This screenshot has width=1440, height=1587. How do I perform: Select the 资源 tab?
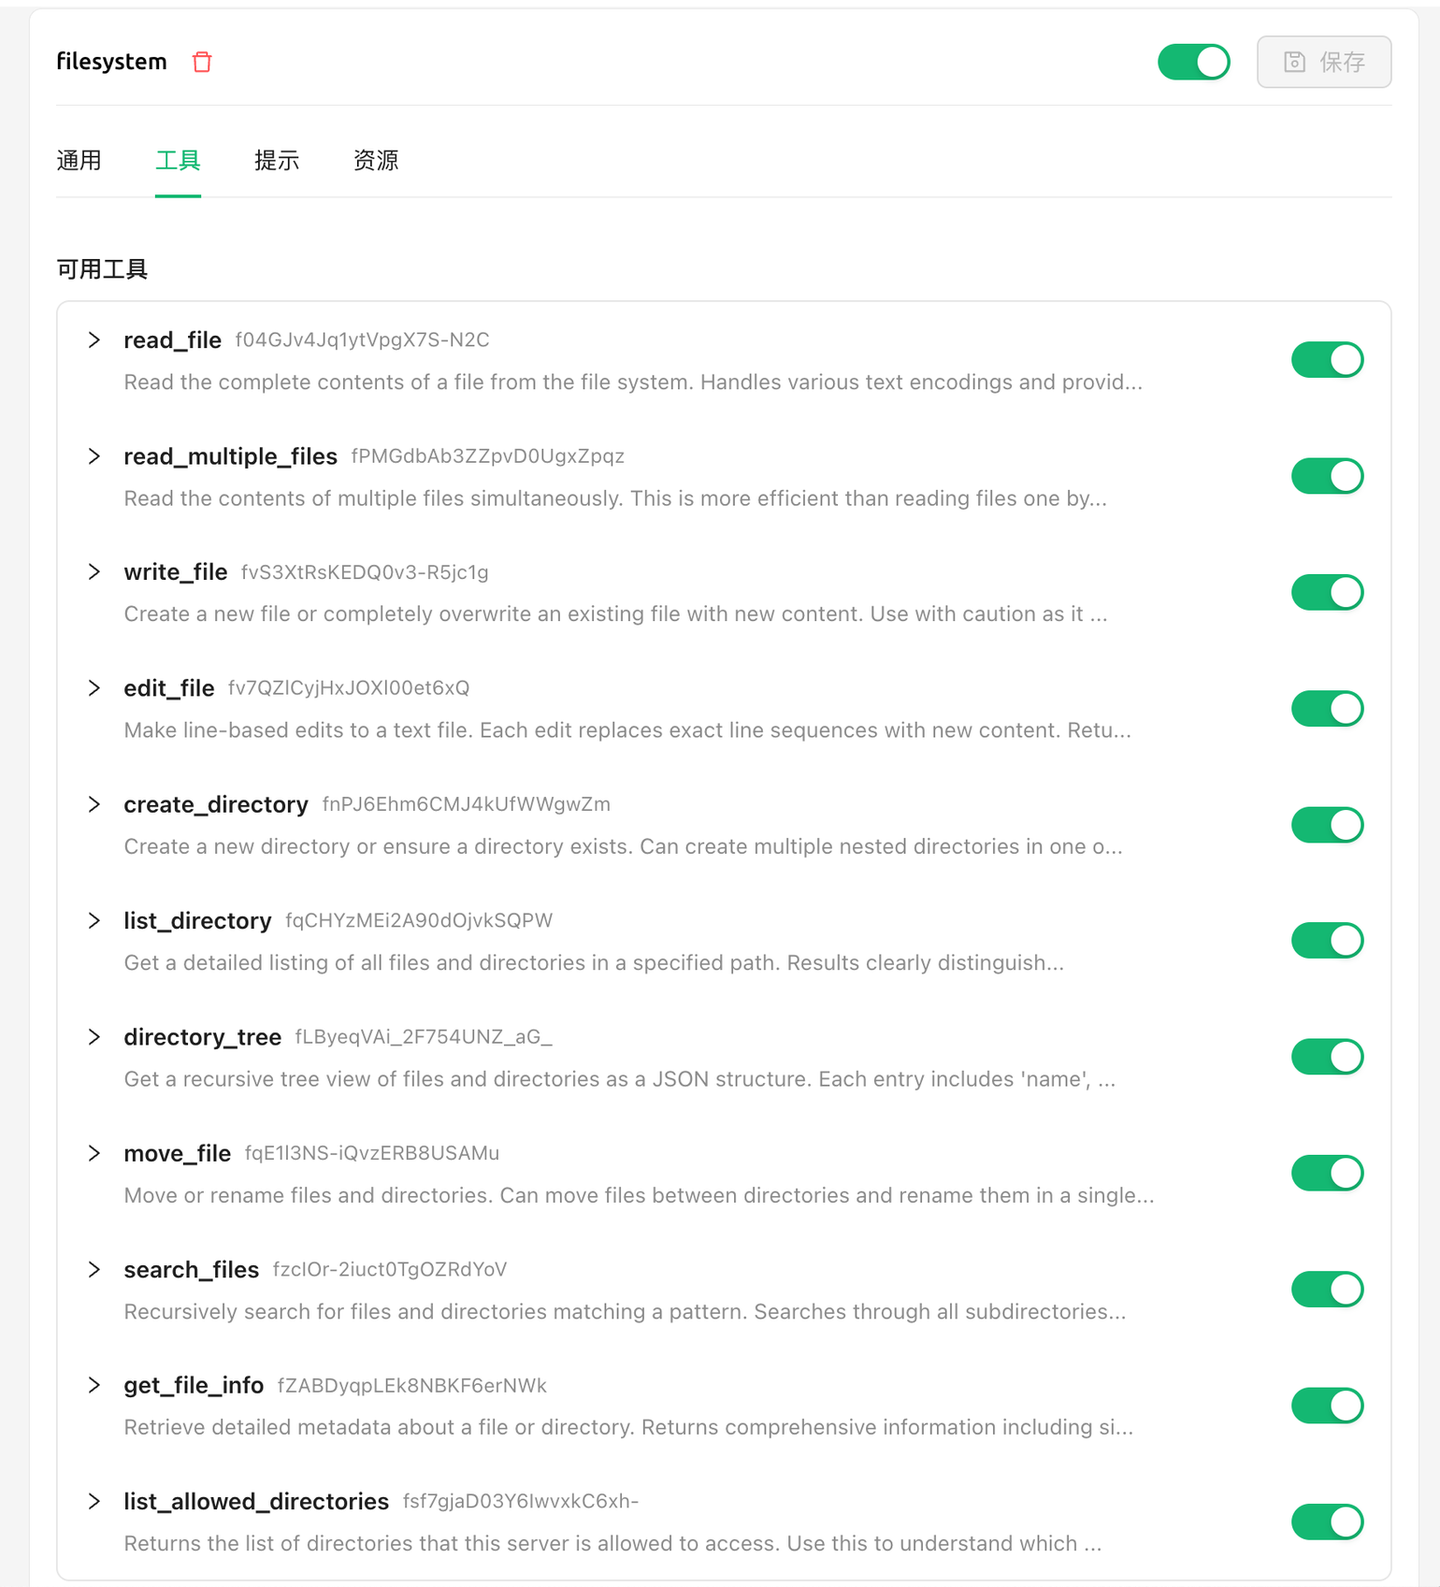376,160
